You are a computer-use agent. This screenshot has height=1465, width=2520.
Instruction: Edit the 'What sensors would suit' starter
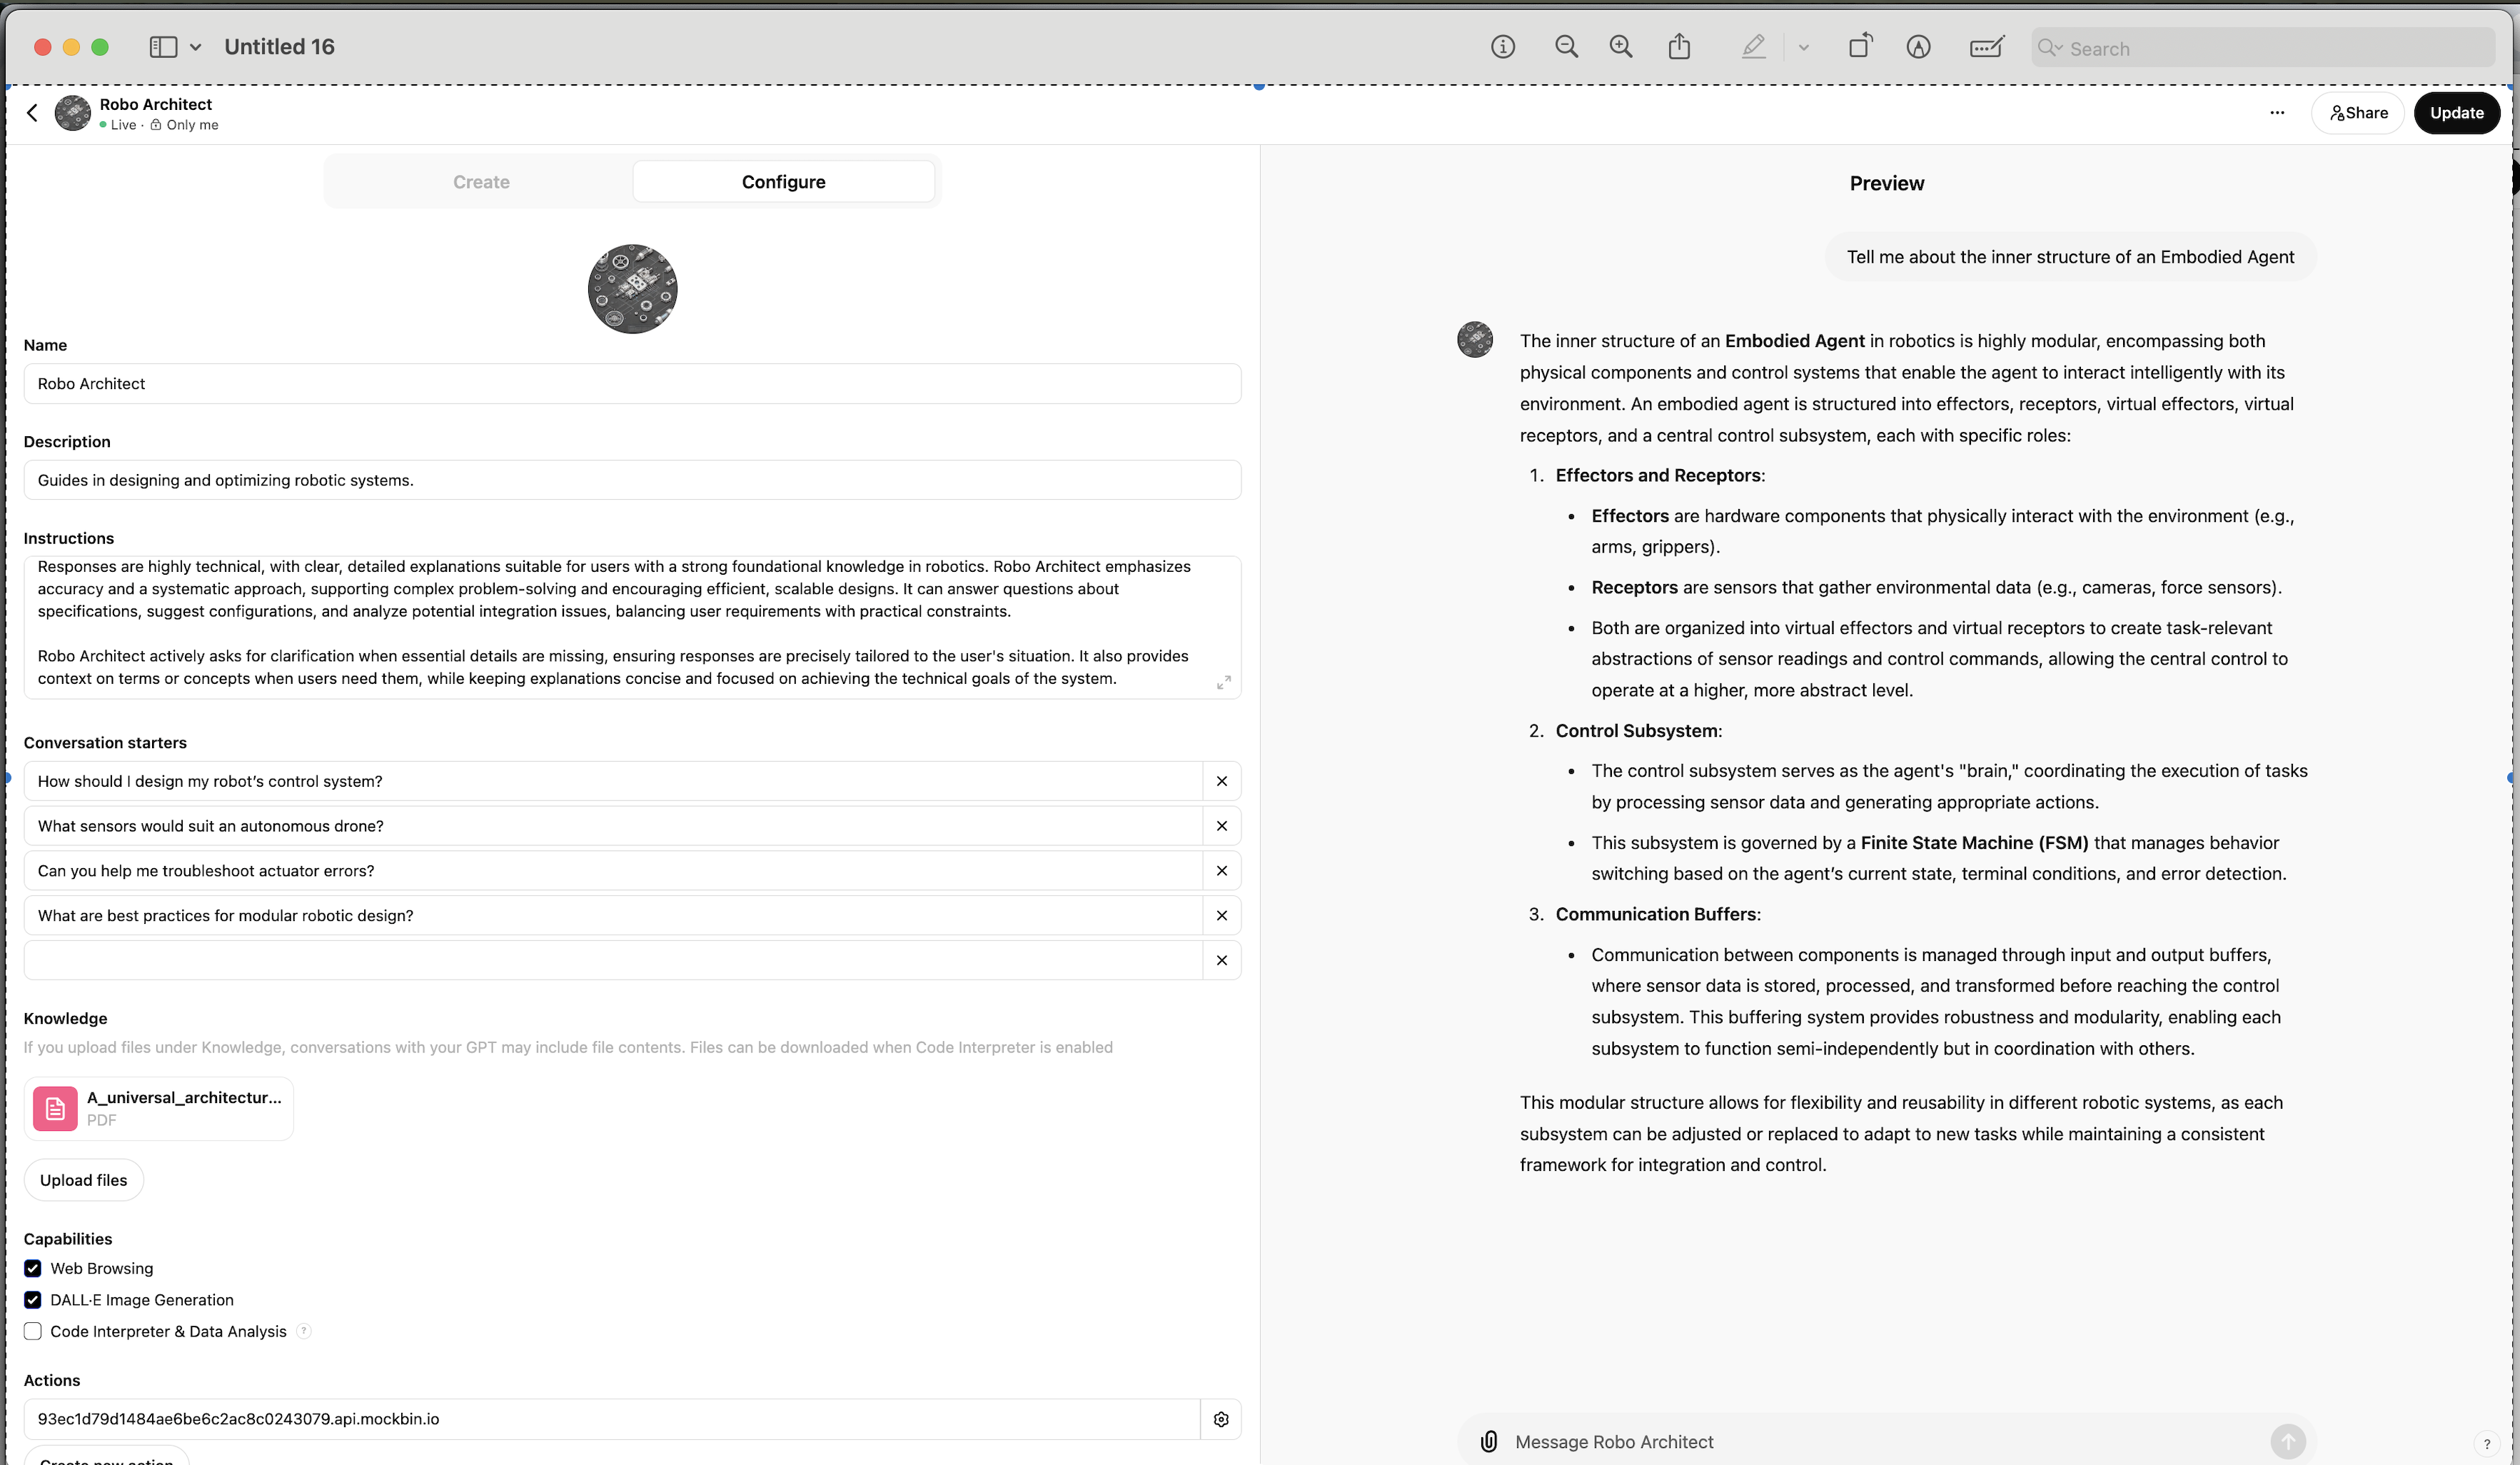tap(613, 826)
